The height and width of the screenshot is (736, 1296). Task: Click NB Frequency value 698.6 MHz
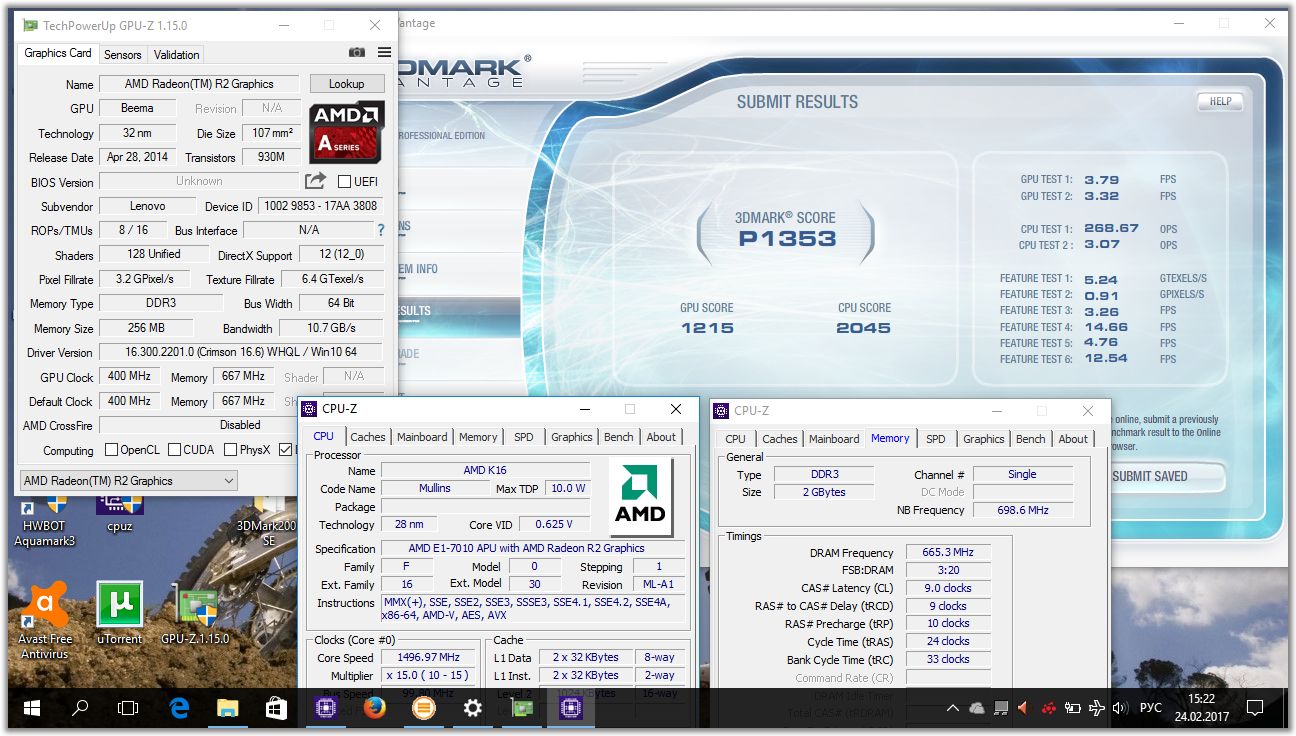[1022, 510]
